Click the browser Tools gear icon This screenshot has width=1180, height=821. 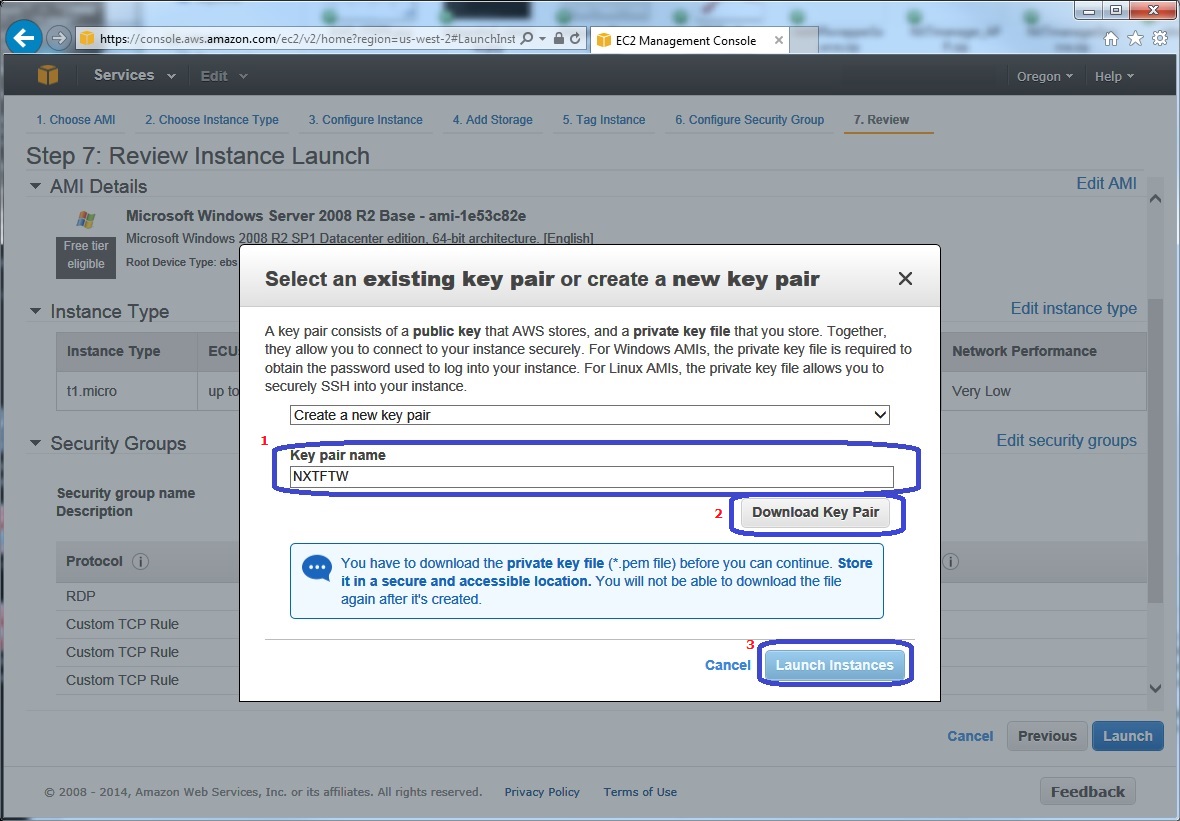click(1160, 38)
